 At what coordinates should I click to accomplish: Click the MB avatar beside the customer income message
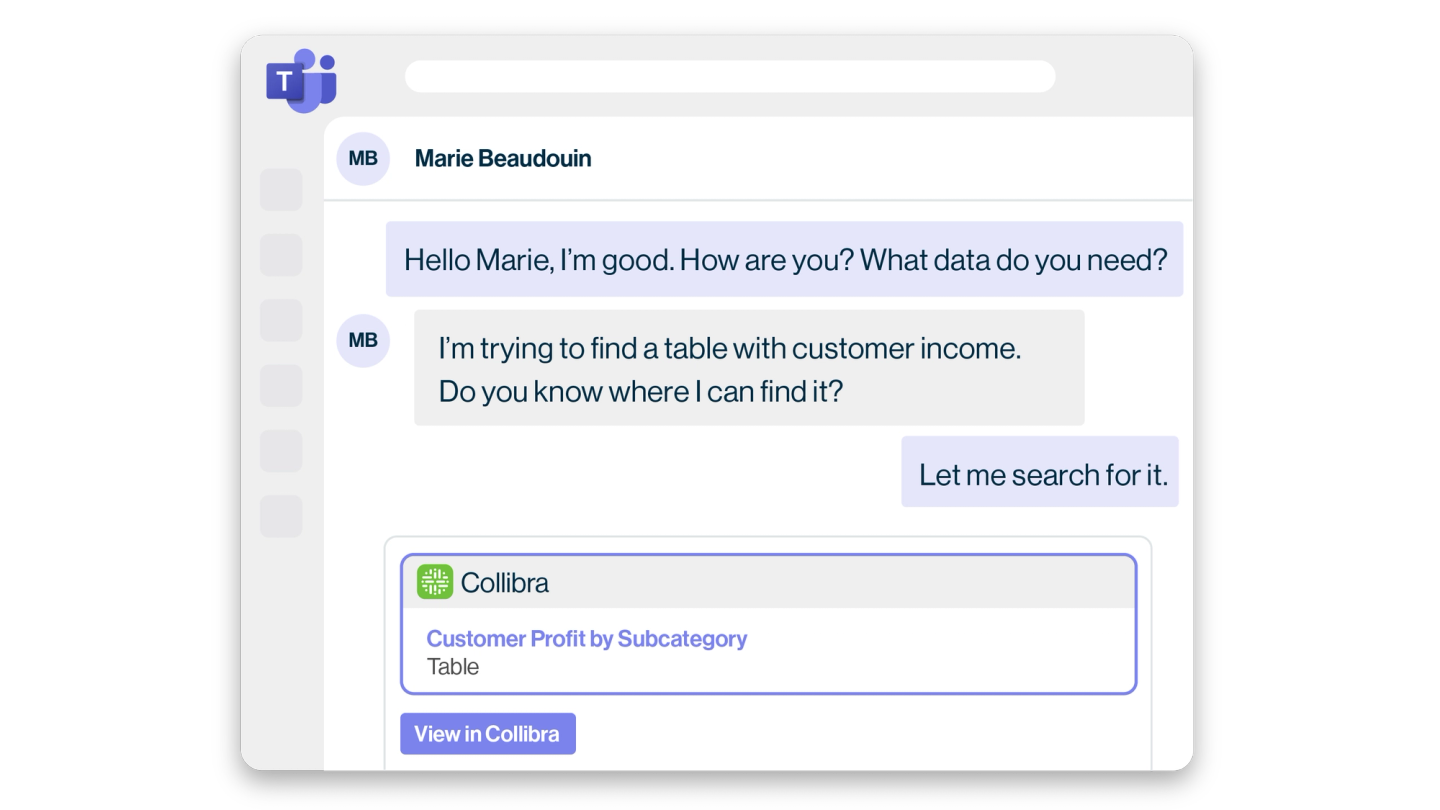click(363, 341)
